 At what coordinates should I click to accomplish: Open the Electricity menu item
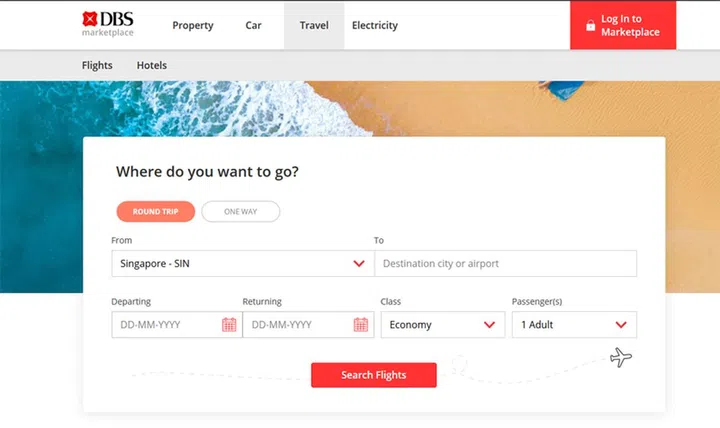(x=375, y=26)
